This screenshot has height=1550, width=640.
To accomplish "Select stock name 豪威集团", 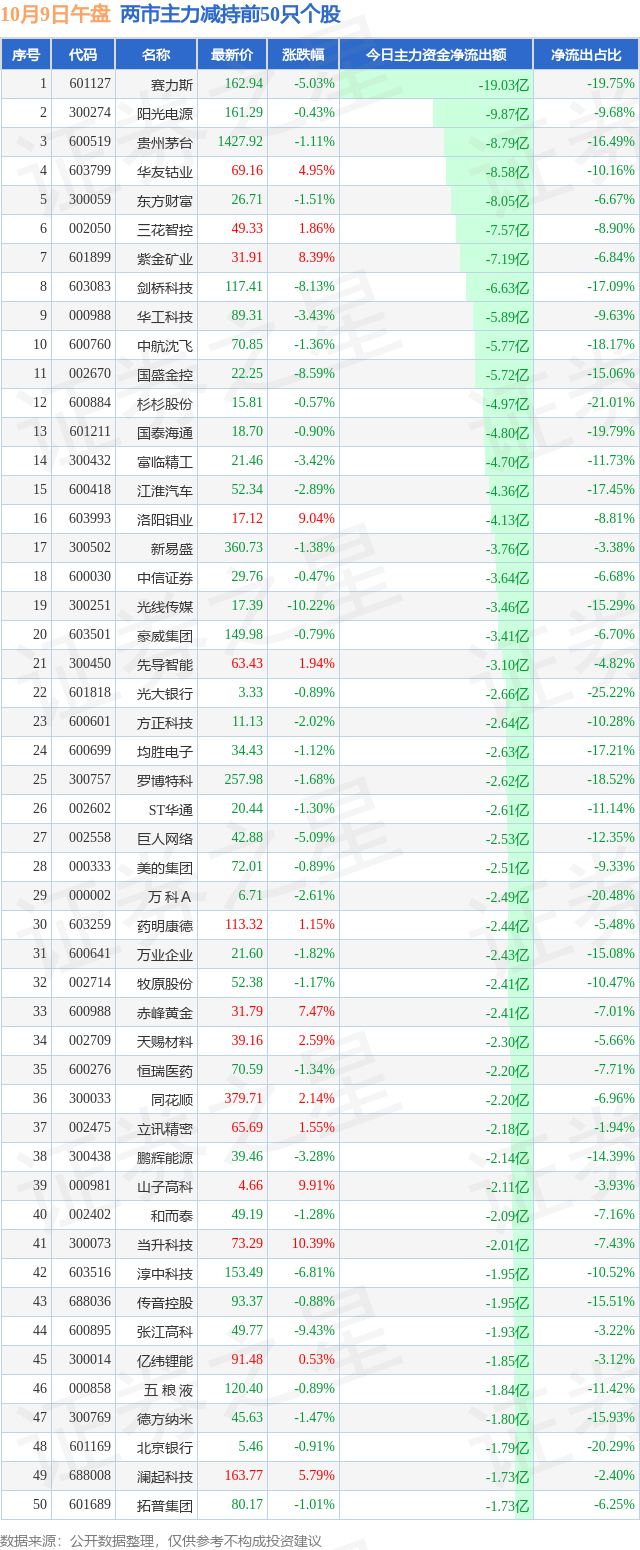I will point(164,635).
